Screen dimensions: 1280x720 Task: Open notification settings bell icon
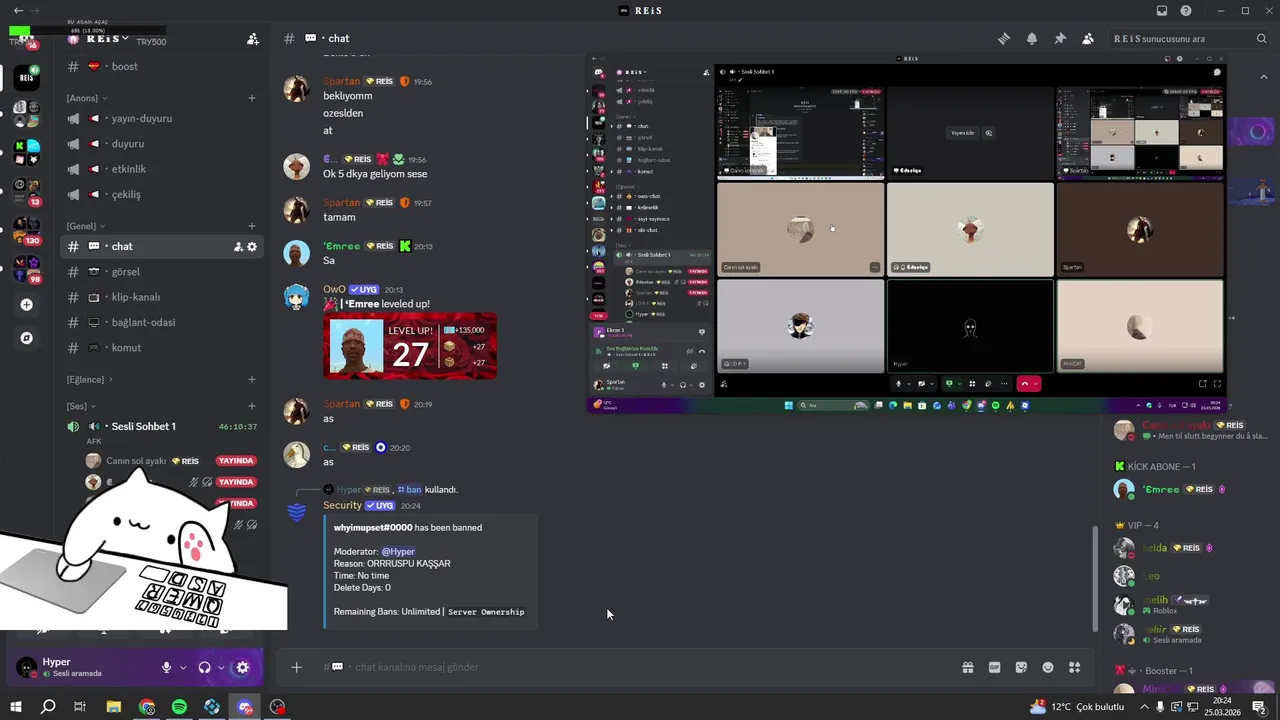[1032, 39]
